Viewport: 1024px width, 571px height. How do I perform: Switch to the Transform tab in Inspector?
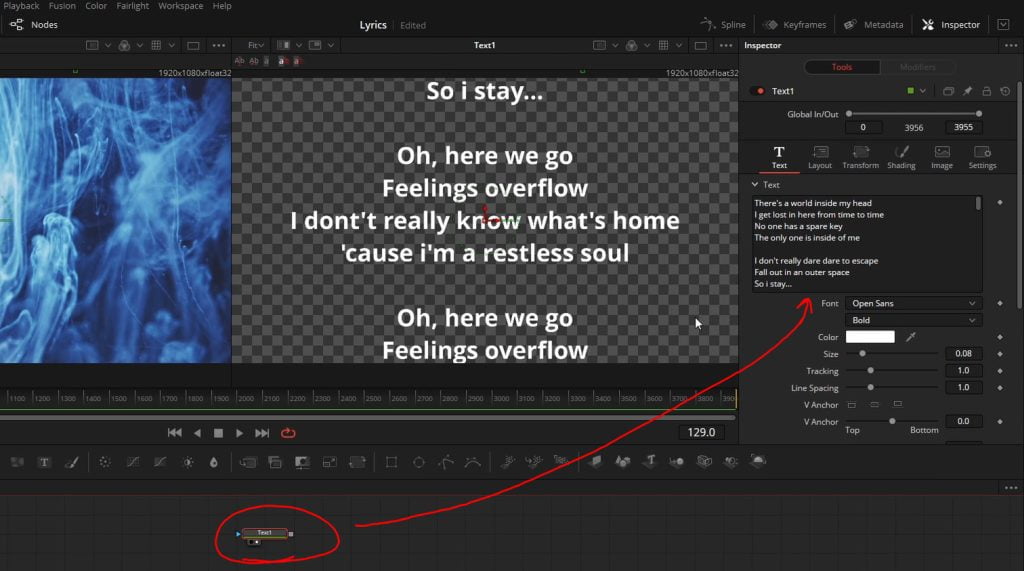(860, 157)
